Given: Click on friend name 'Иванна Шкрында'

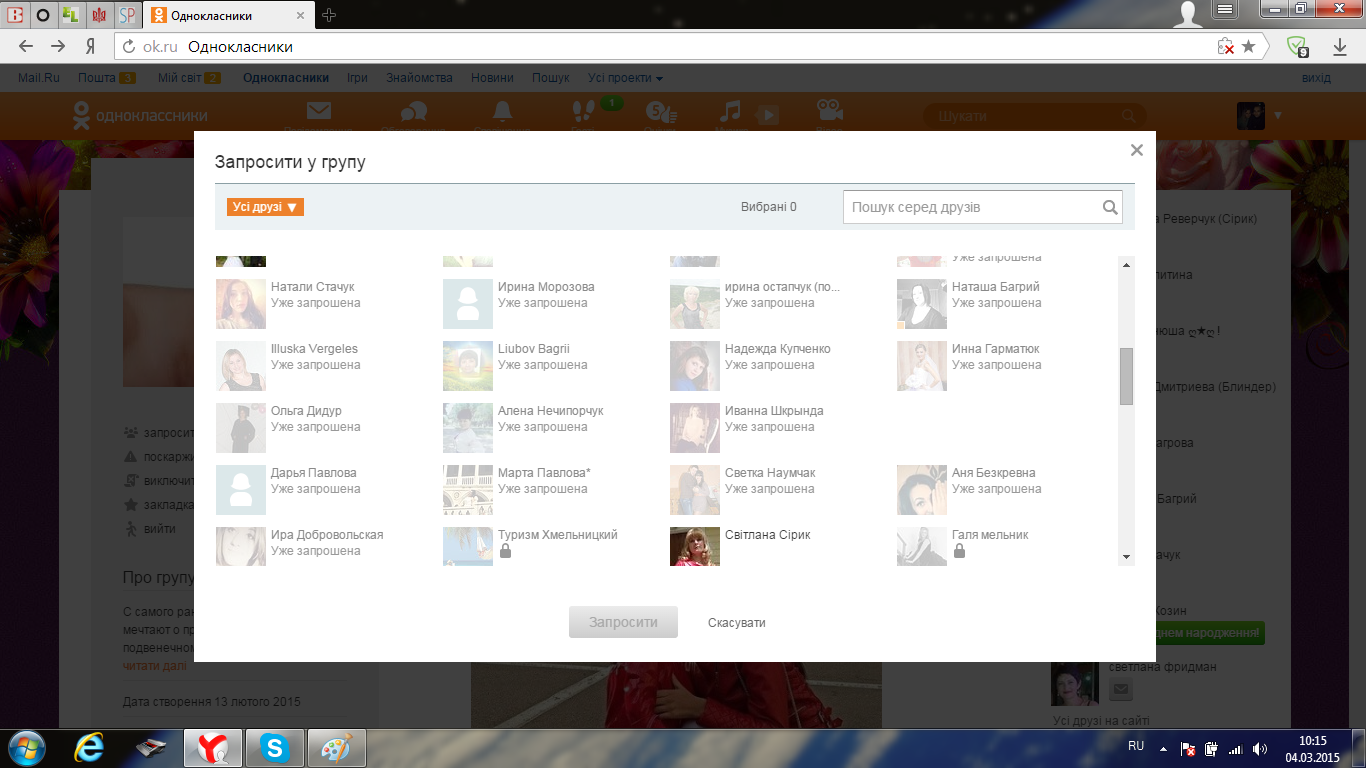Looking at the screenshot, I should [x=774, y=411].
